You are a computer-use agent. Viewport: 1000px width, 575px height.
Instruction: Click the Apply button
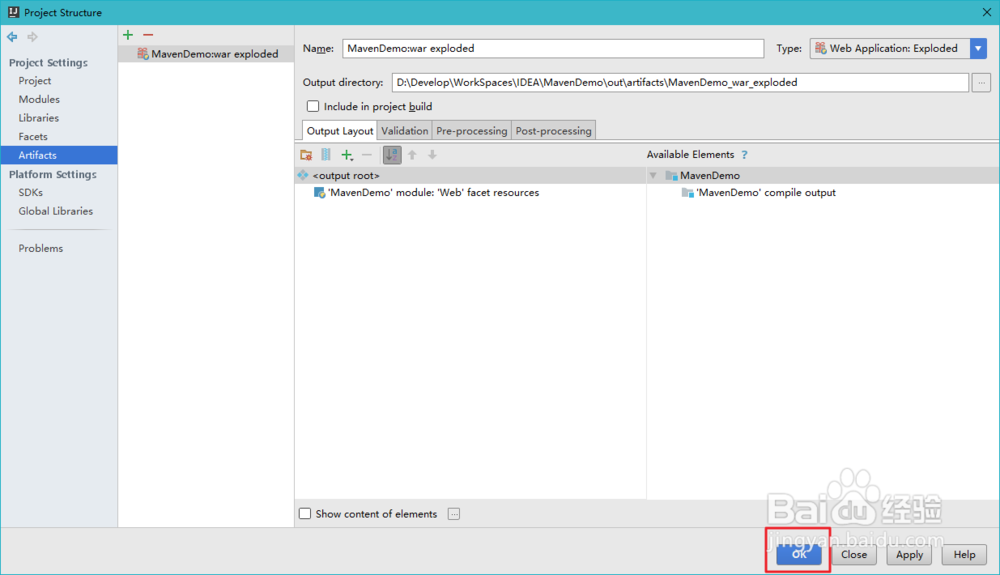click(909, 555)
